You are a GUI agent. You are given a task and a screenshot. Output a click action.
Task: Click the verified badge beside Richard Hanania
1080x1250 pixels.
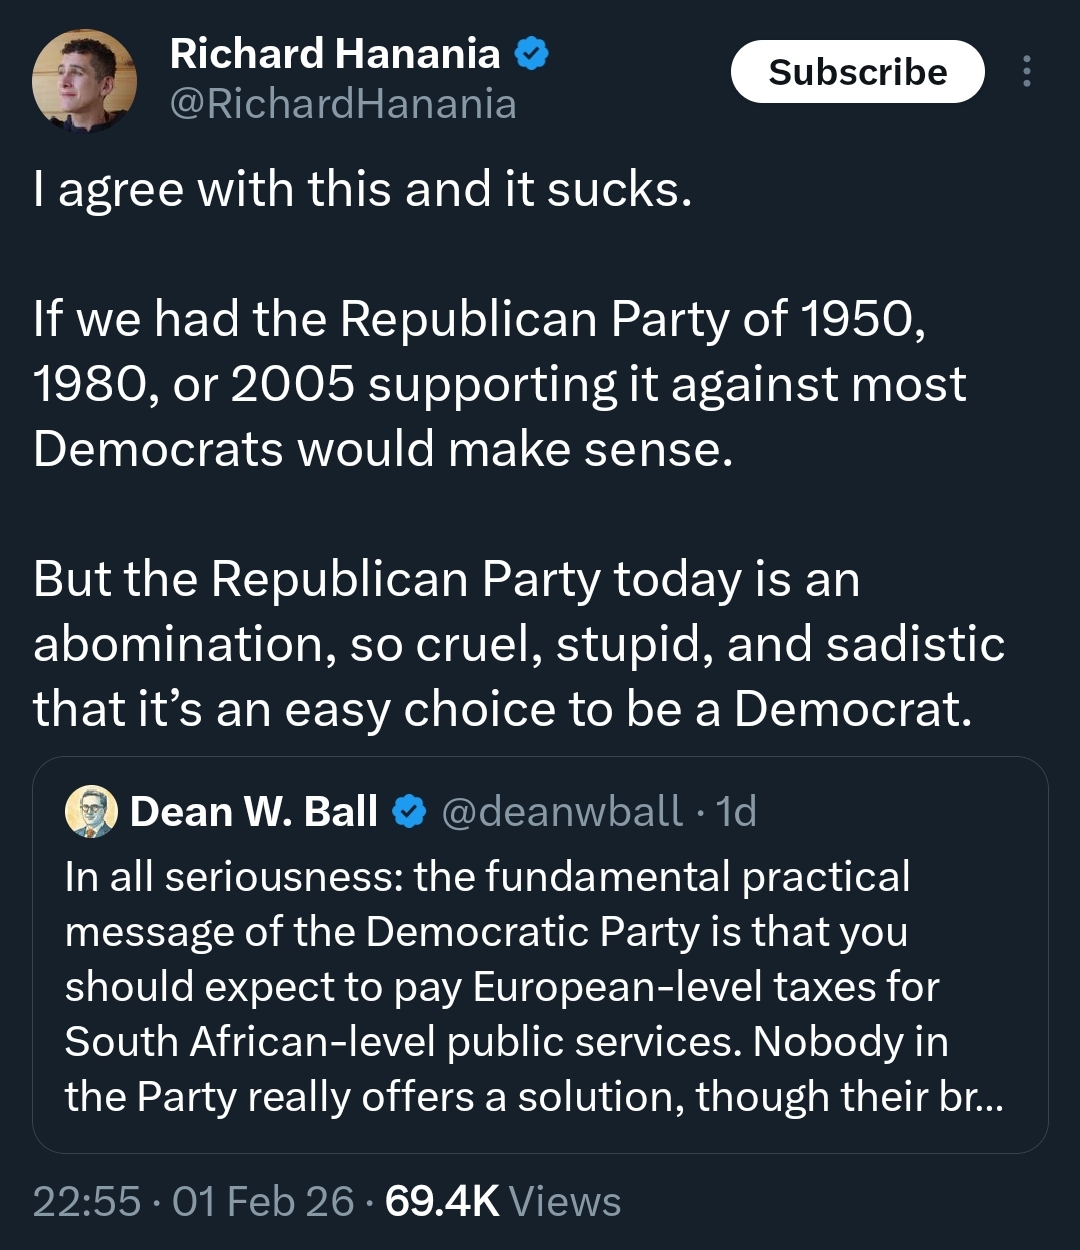(532, 54)
